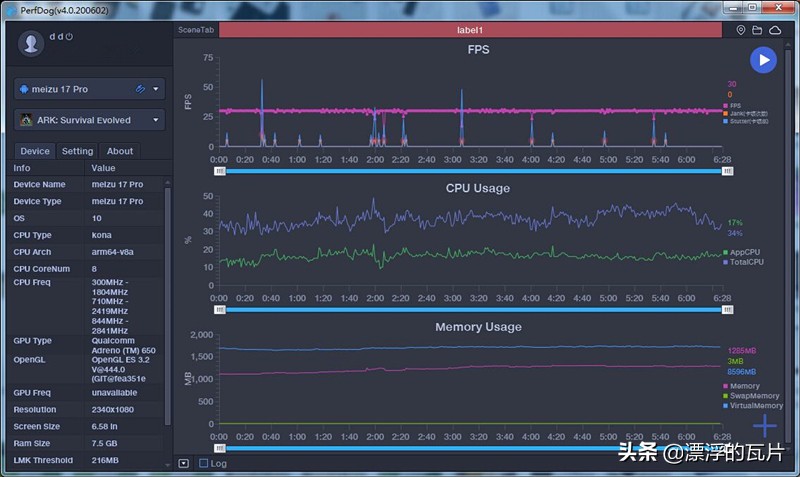This screenshot has height=477, width=800.
Task: Click the Memory Usage chart title
Action: coord(478,327)
